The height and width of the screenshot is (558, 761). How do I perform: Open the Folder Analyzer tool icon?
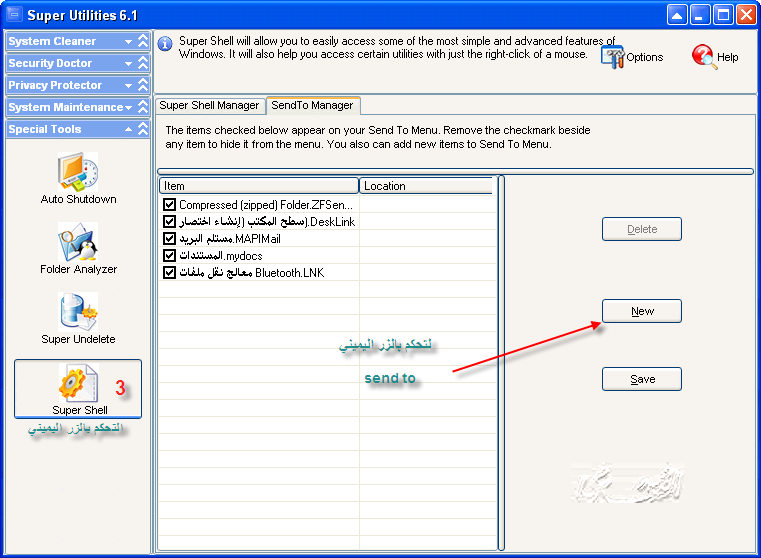(x=78, y=242)
